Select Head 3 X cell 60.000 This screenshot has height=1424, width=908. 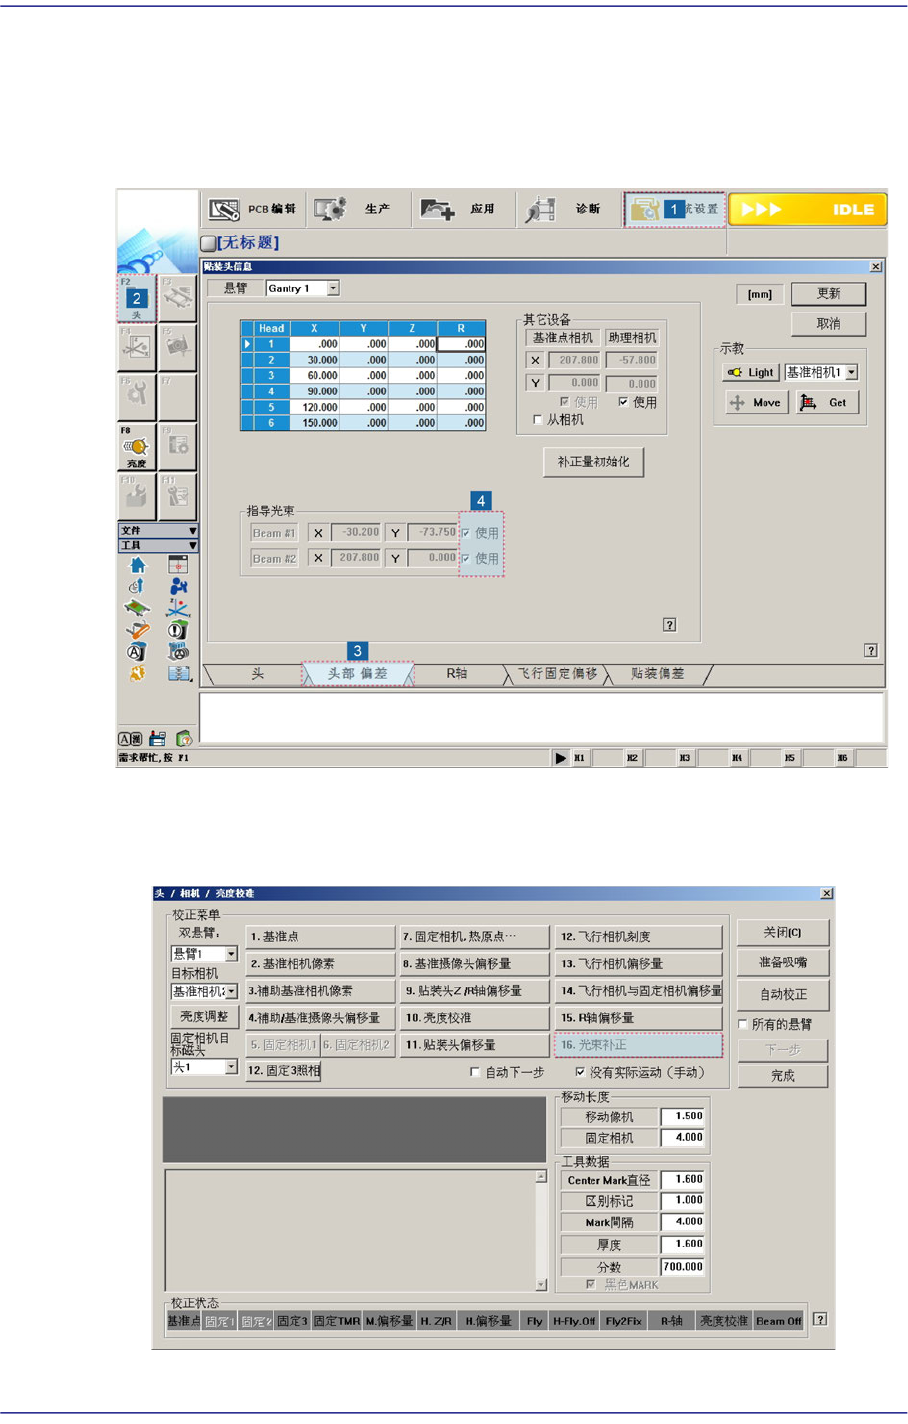(x=314, y=375)
